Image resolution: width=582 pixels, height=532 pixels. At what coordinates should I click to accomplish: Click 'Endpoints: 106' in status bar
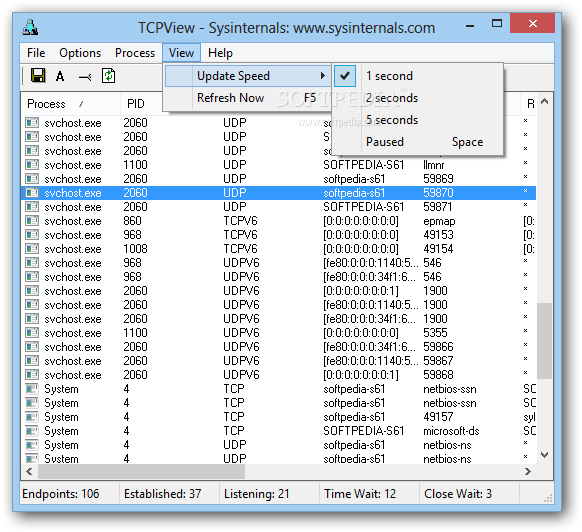(x=61, y=494)
